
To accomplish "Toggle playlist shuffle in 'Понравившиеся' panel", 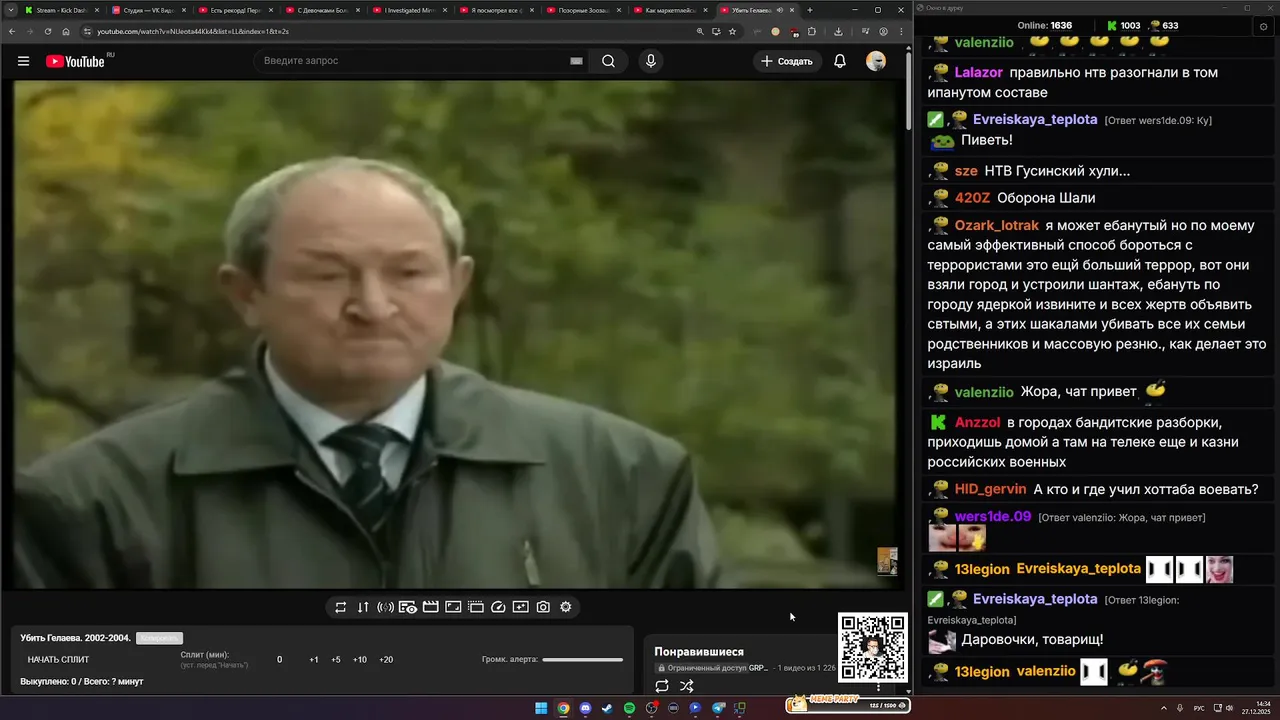I will pos(687,686).
